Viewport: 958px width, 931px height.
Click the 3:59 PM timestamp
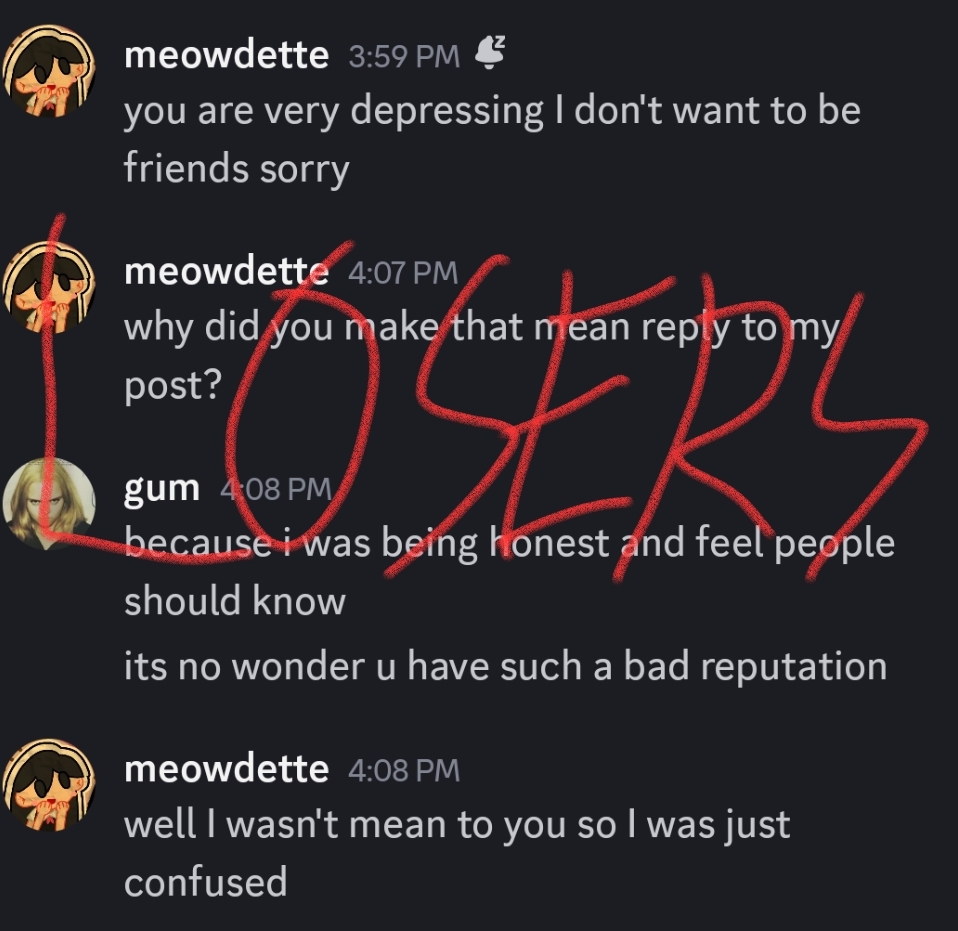pyautogui.click(x=404, y=56)
